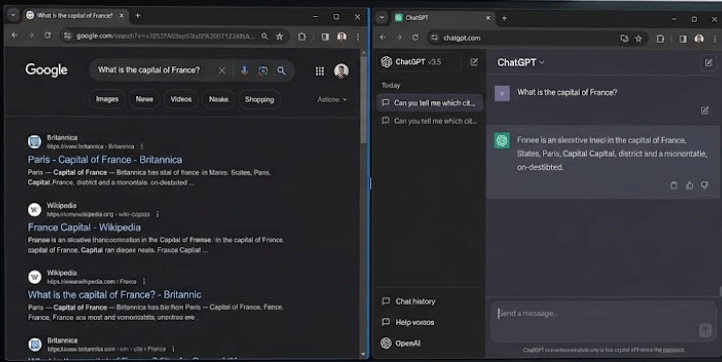Open tab search dropdown in ChatGPT window

[x=382, y=18]
